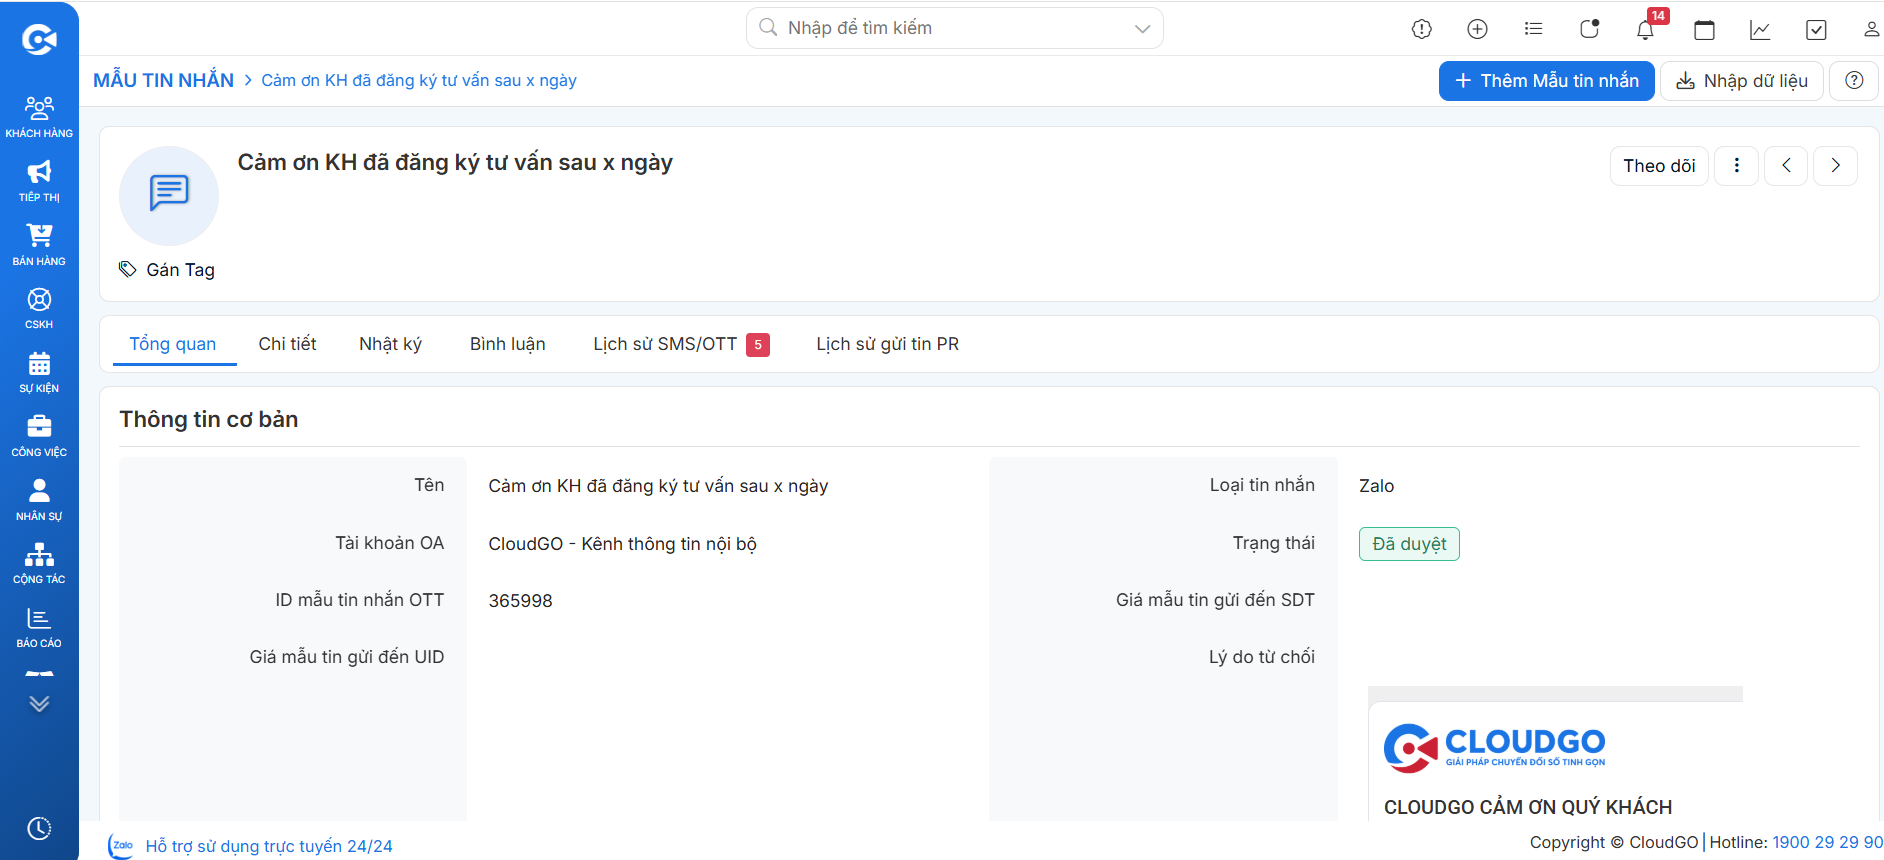Image resolution: width=1884 pixels, height=860 pixels.
Task: Open the Lịch sử gửi tin PR tab
Action: pos(887,344)
